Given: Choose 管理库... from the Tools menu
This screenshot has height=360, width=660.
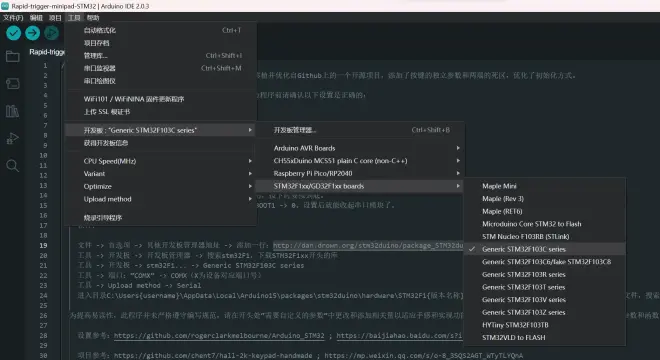Looking at the screenshot, I should click(161, 56).
